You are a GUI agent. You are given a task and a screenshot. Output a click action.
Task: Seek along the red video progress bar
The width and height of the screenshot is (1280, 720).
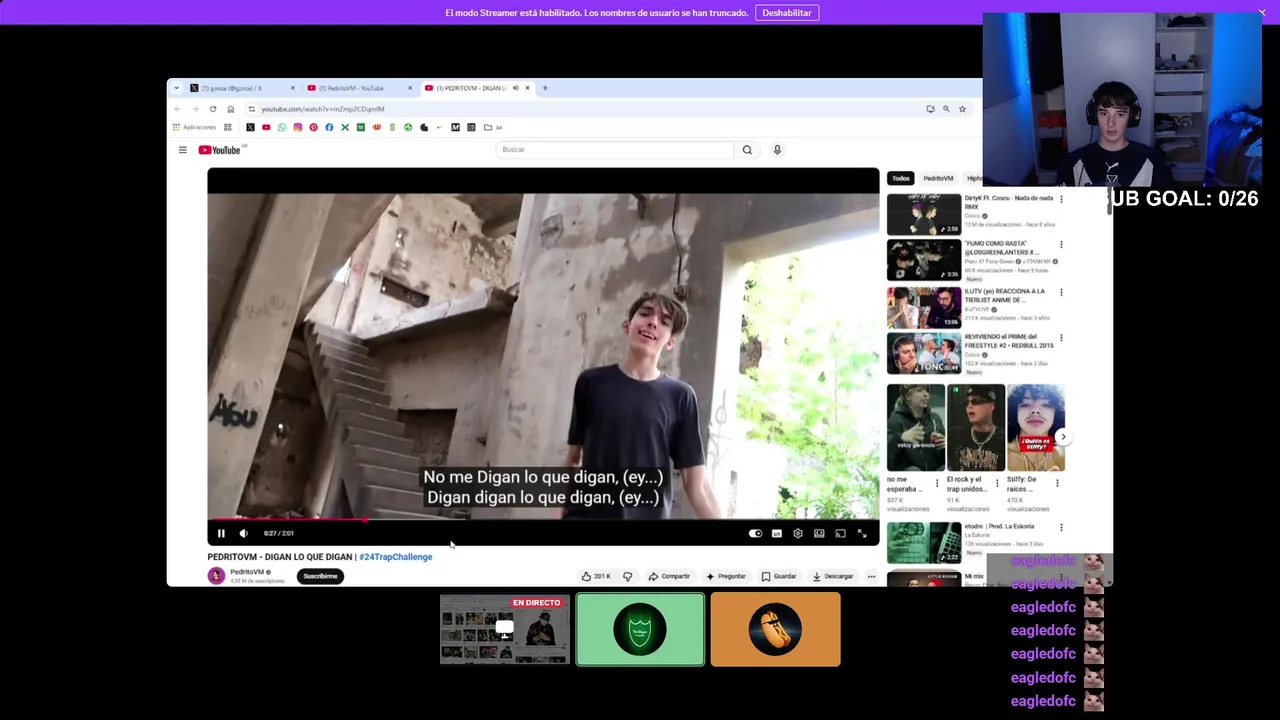(543, 519)
